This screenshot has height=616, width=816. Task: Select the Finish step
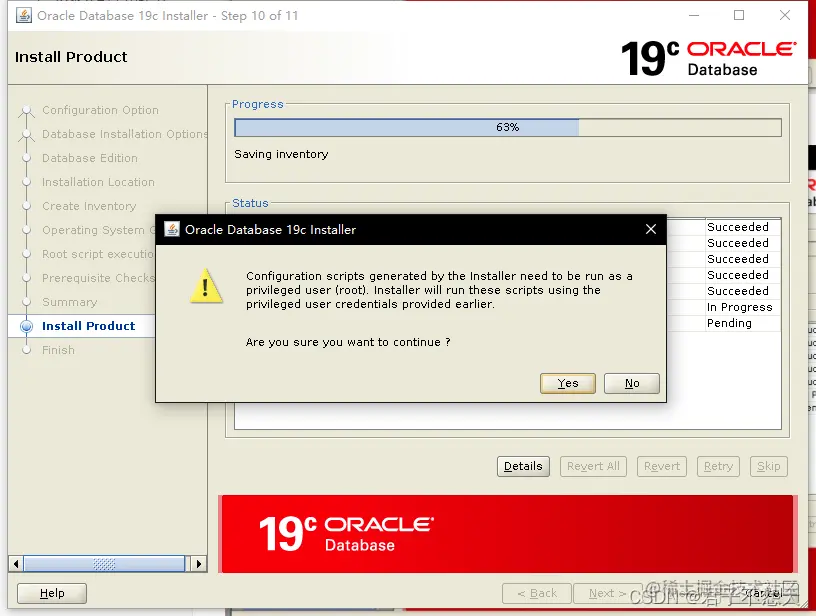(x=58, y=350)
